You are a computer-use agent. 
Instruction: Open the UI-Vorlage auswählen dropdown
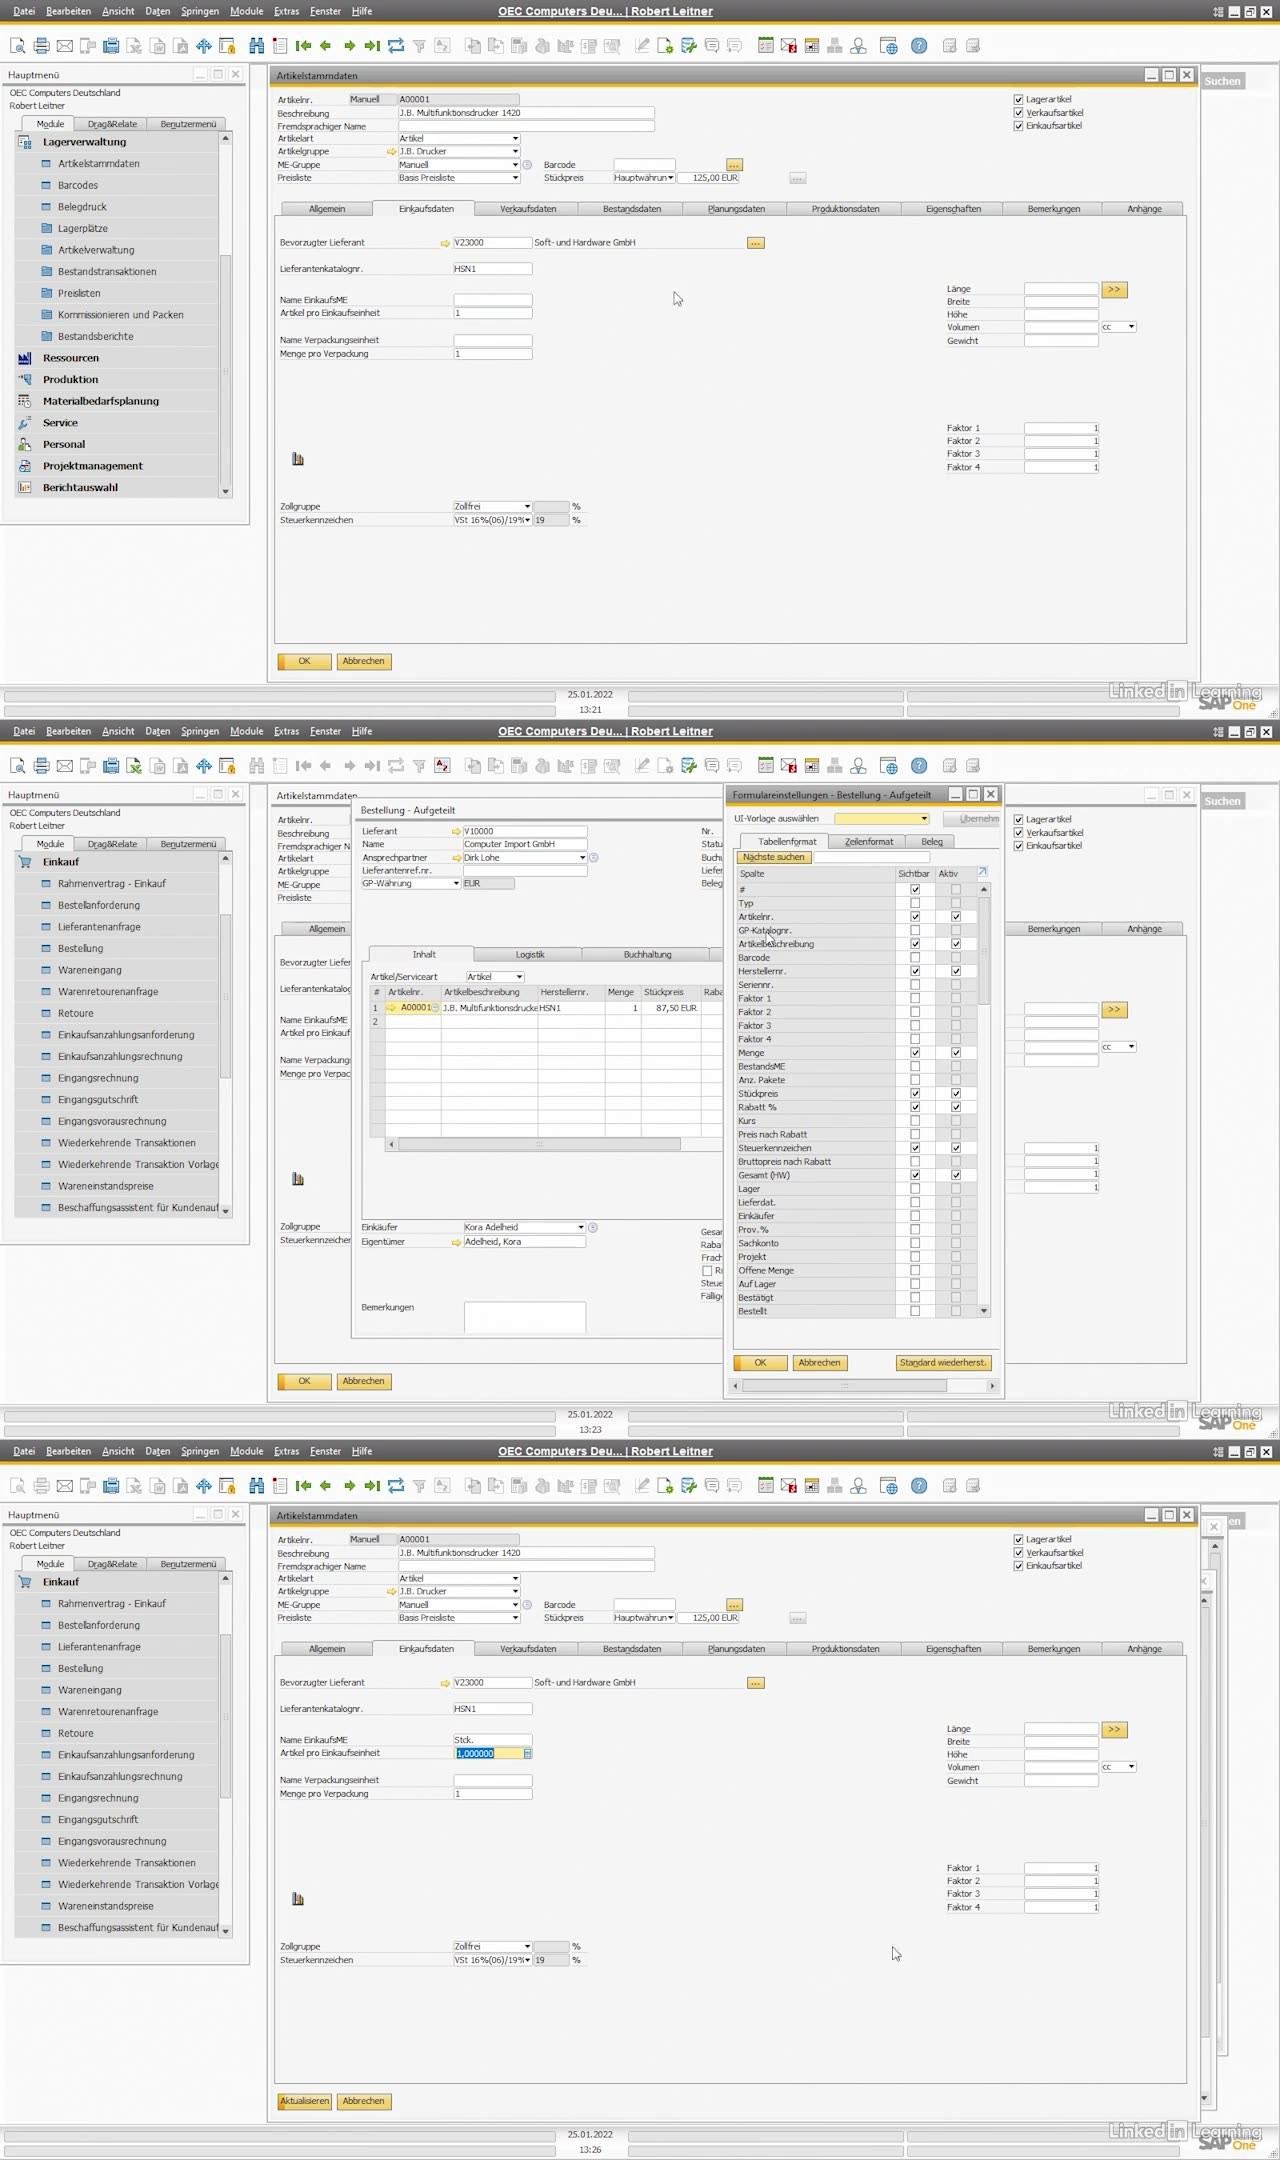tap(923, 819)
